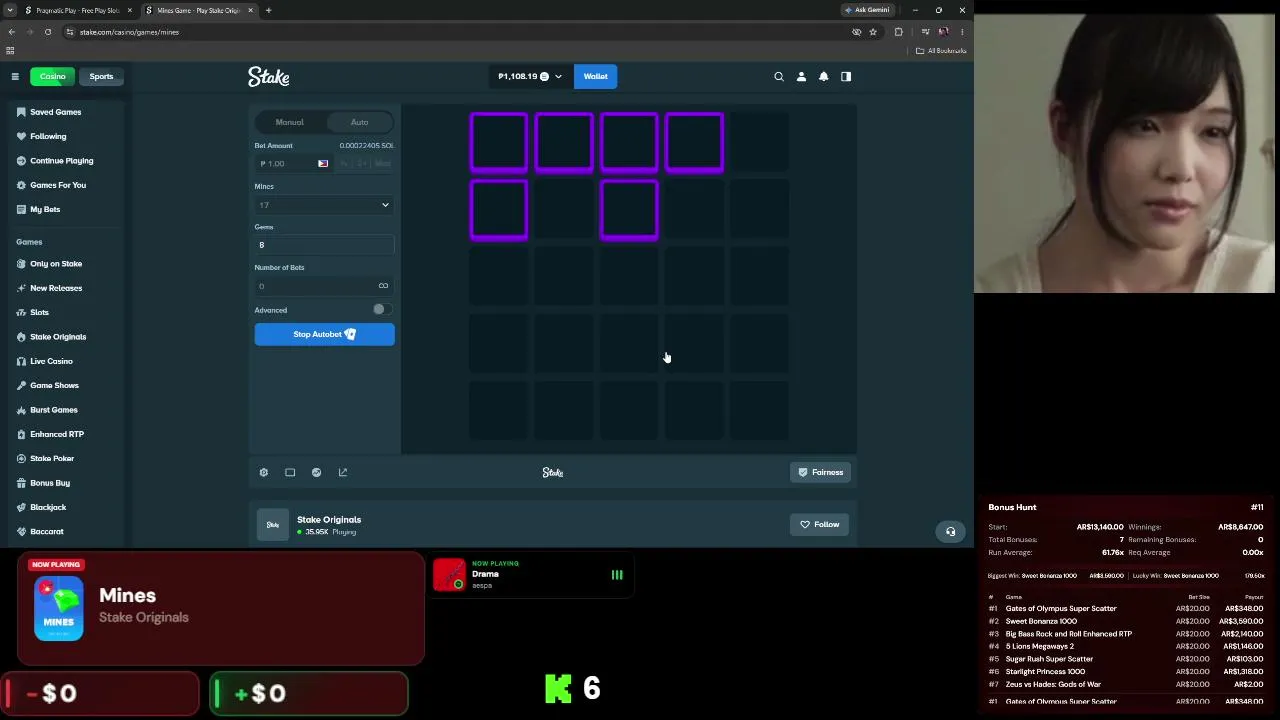Select the Mines Game browser tab
The image size is (1280, 720).
coord(198,10)
